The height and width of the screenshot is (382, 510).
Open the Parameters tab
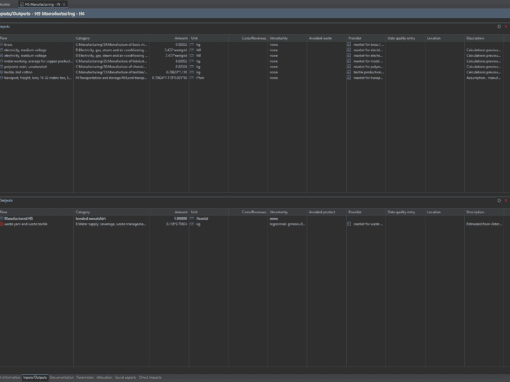(85, 378)
